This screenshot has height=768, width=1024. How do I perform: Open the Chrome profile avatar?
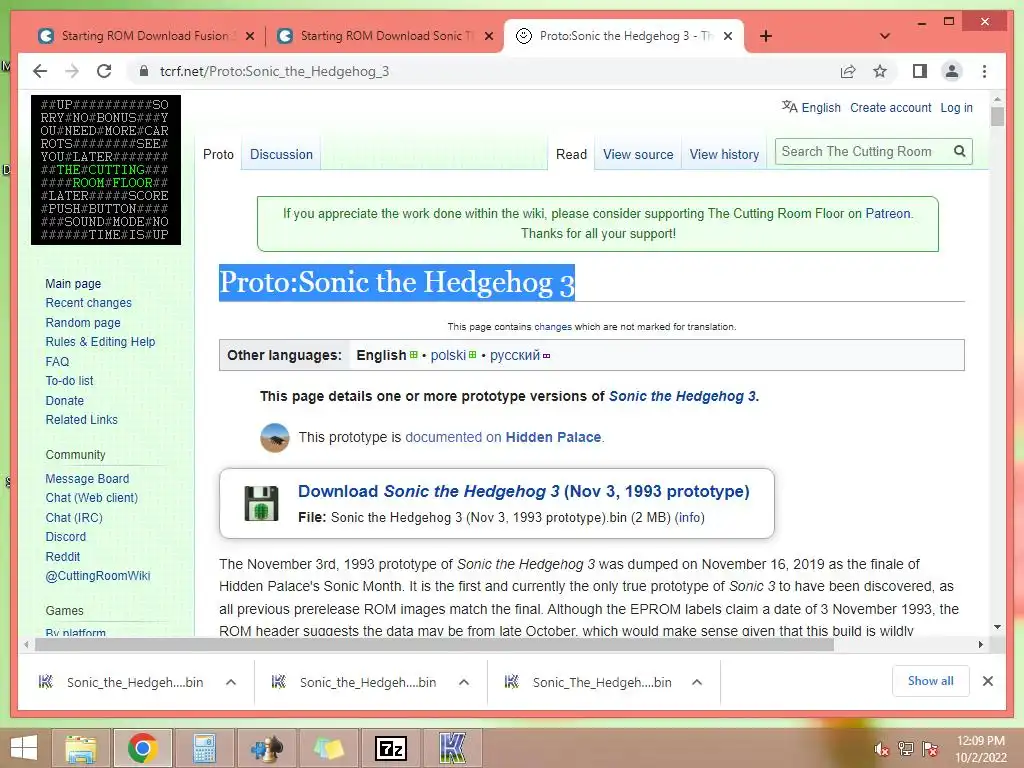coord(952,71)
